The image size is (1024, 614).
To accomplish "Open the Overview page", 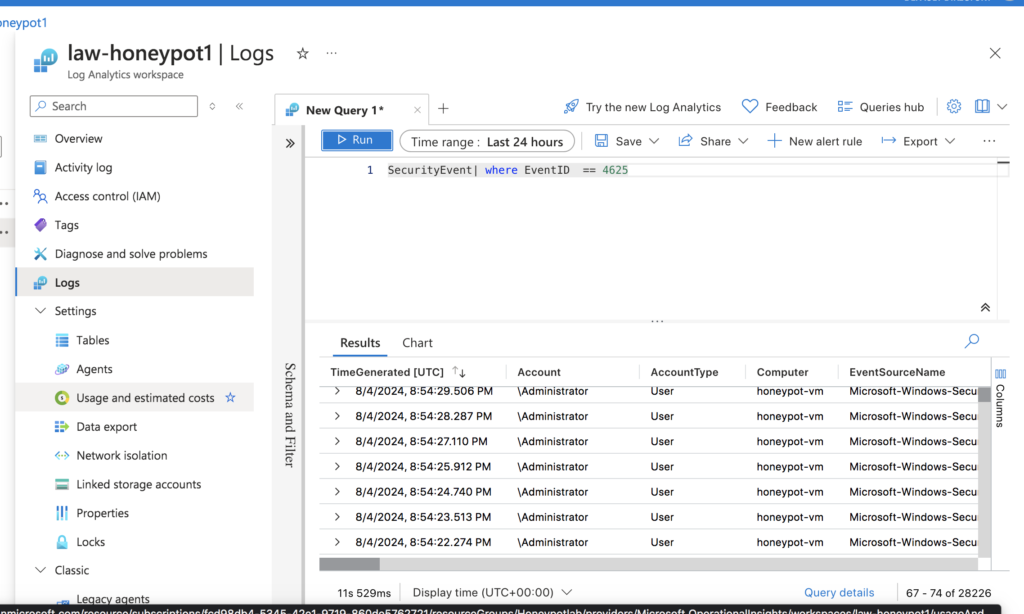I will [78, 138].
